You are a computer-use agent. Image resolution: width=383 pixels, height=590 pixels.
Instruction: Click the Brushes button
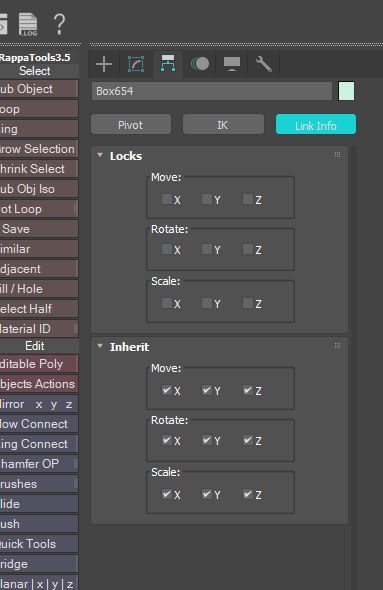(x=39, y=484)
